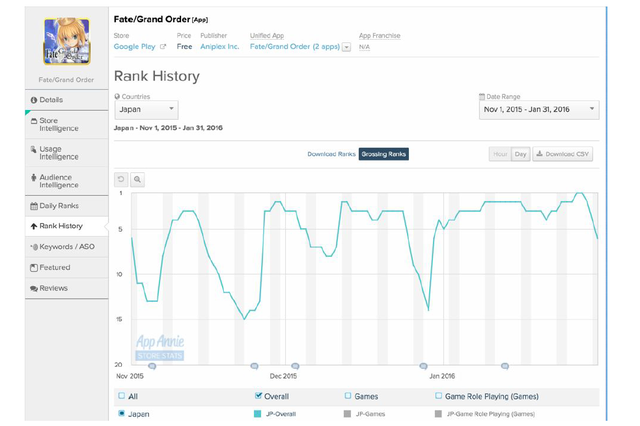Click the JP-Games gray color swatch
640x426 pixels.
(x=347, y=414)
